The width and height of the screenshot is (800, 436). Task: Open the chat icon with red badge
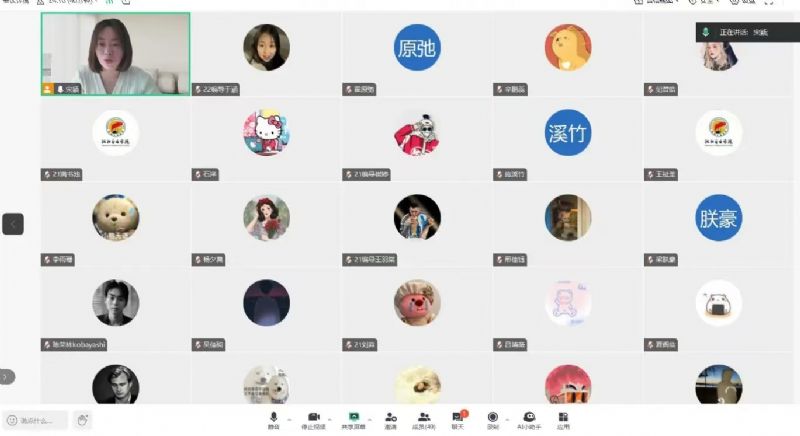[458, 420]
